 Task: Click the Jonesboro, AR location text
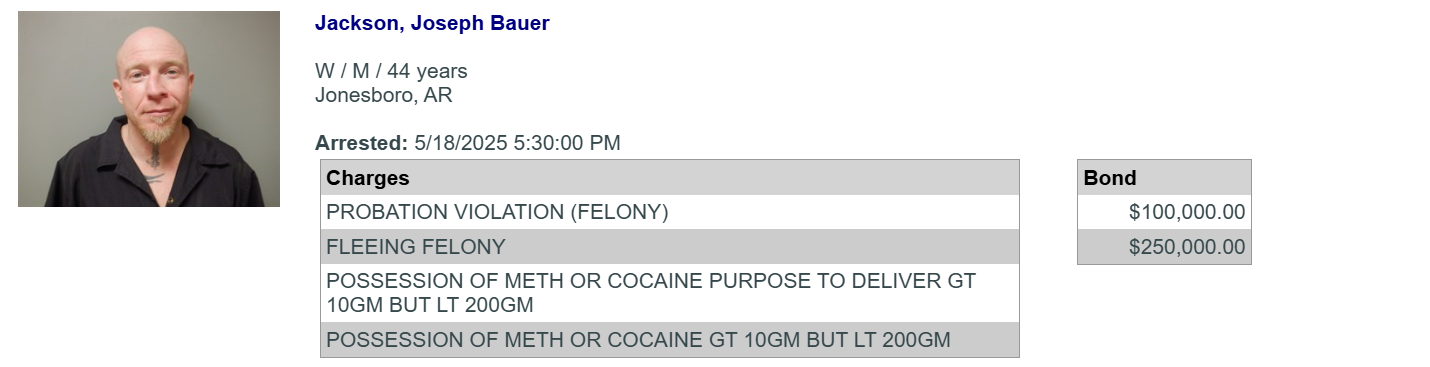click(384, 96)
